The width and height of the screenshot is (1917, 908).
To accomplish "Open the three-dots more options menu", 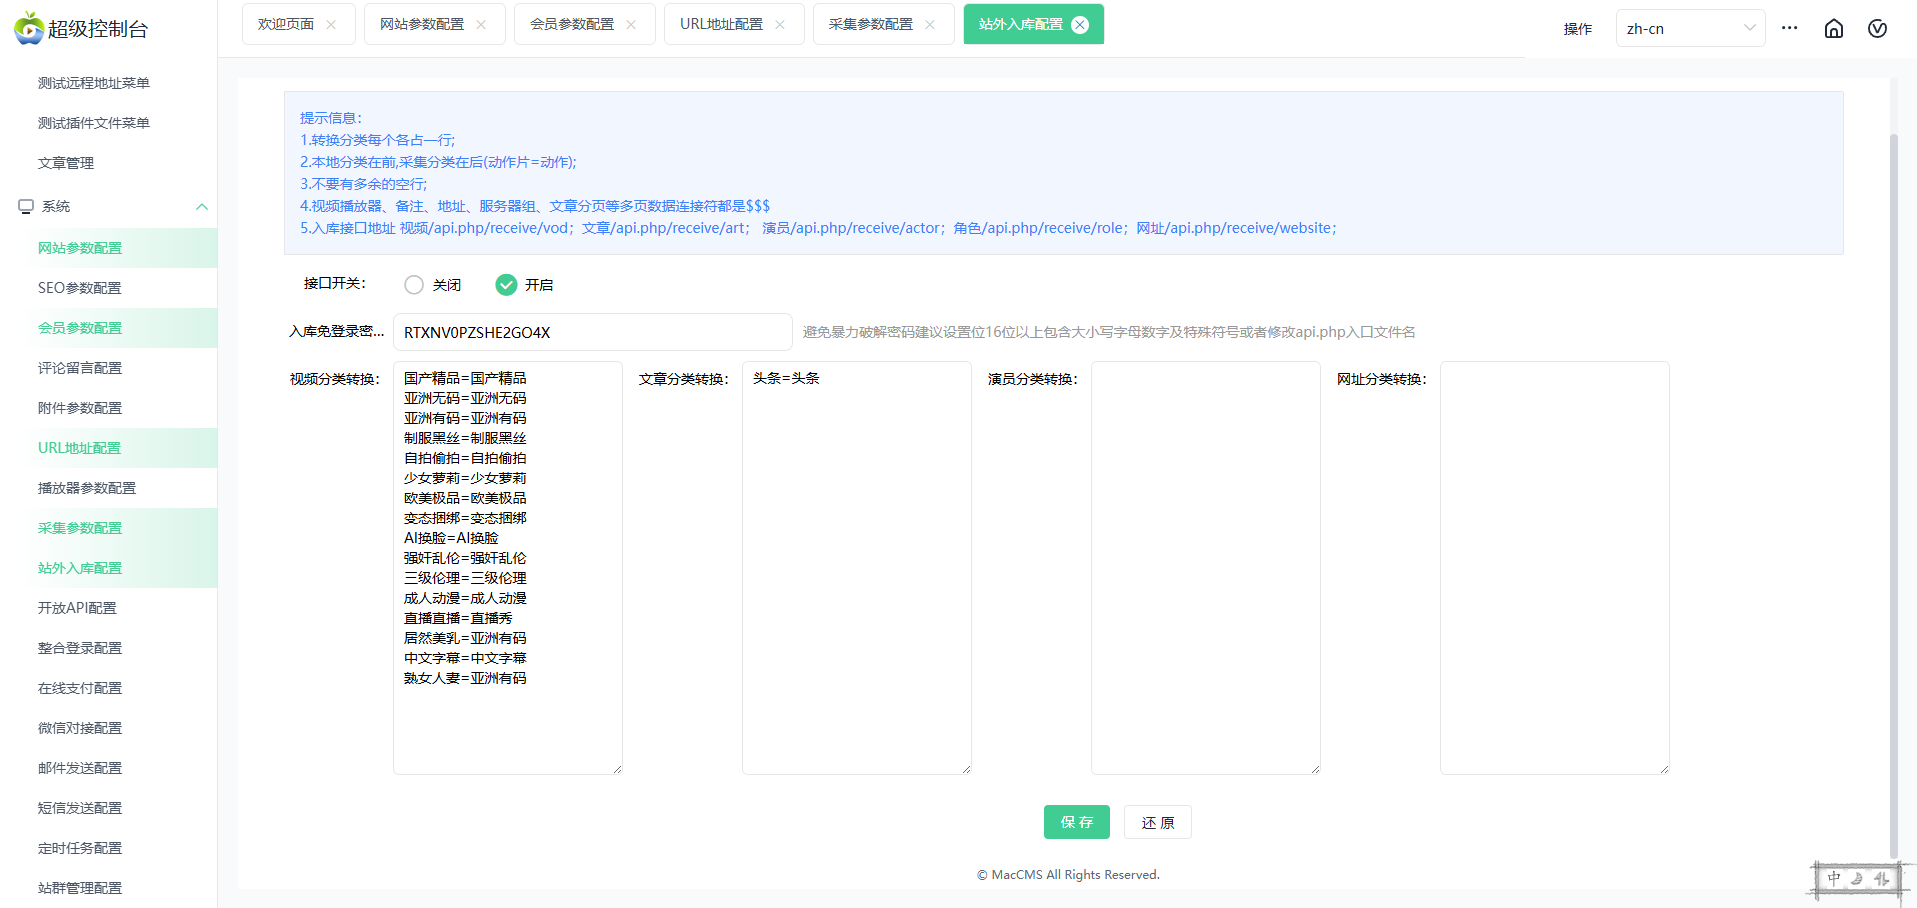I will pyautogui.click(x=1789, y=28).
